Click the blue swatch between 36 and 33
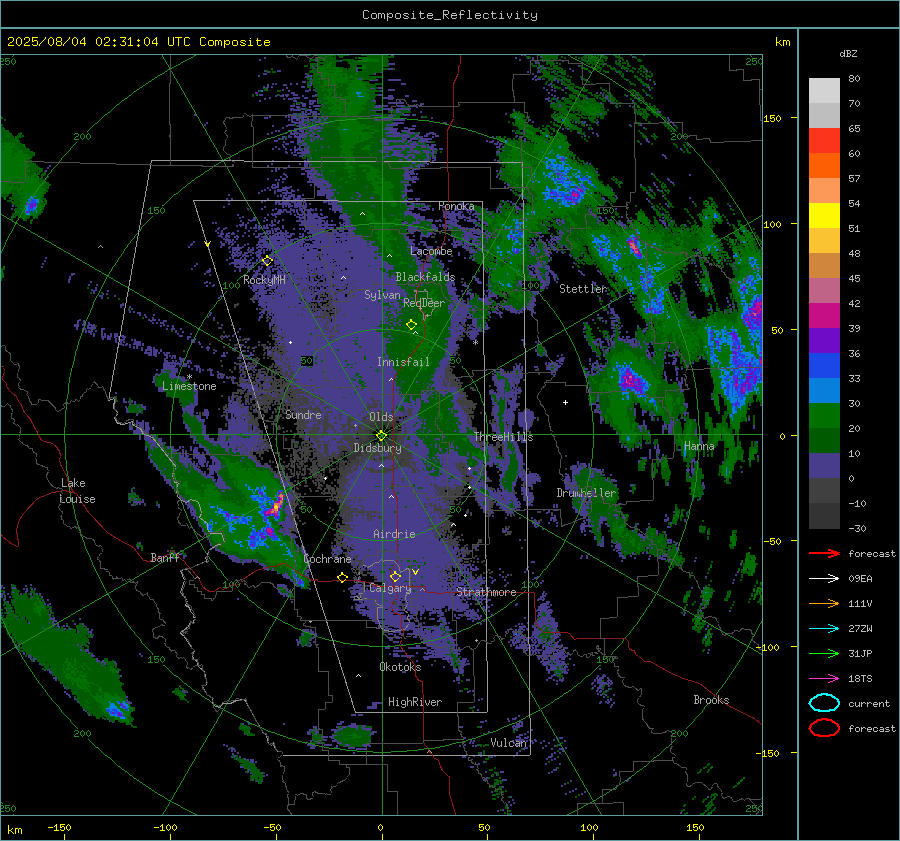The image size is (900, 841). tap(824, 366)
